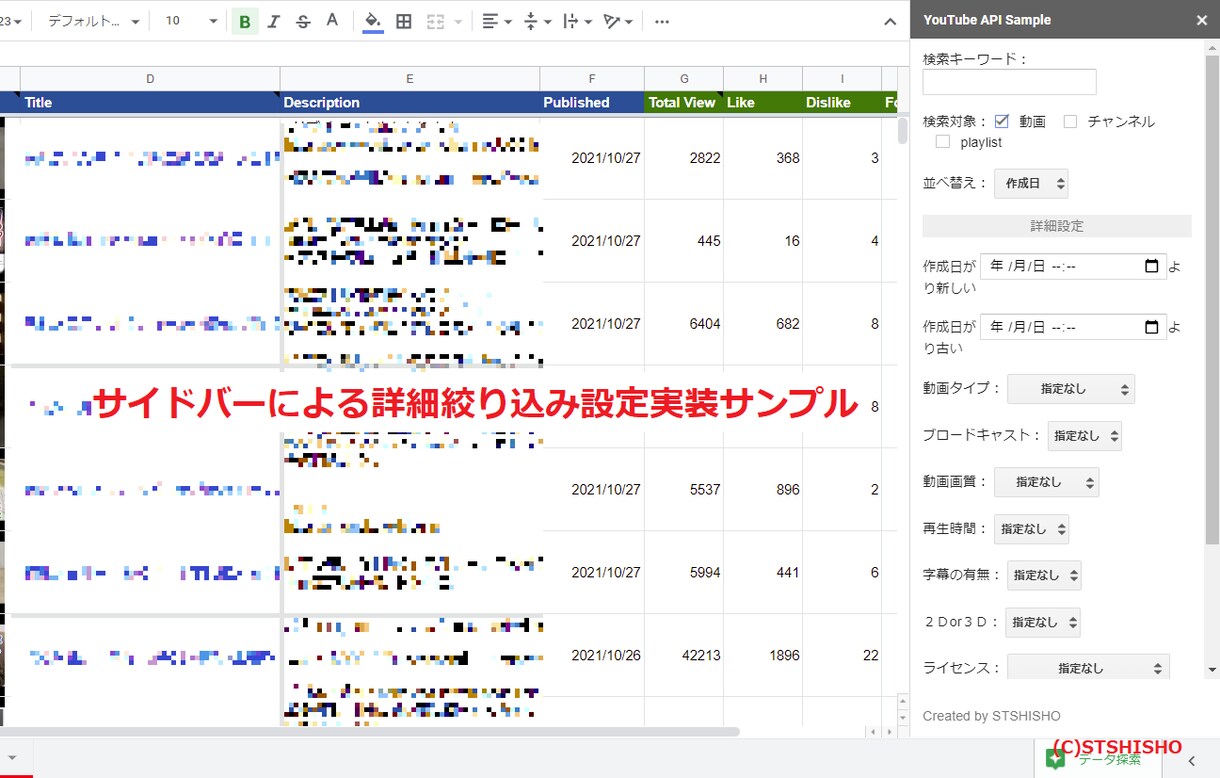
Task: Select column G header
Action: coord(684,79)
